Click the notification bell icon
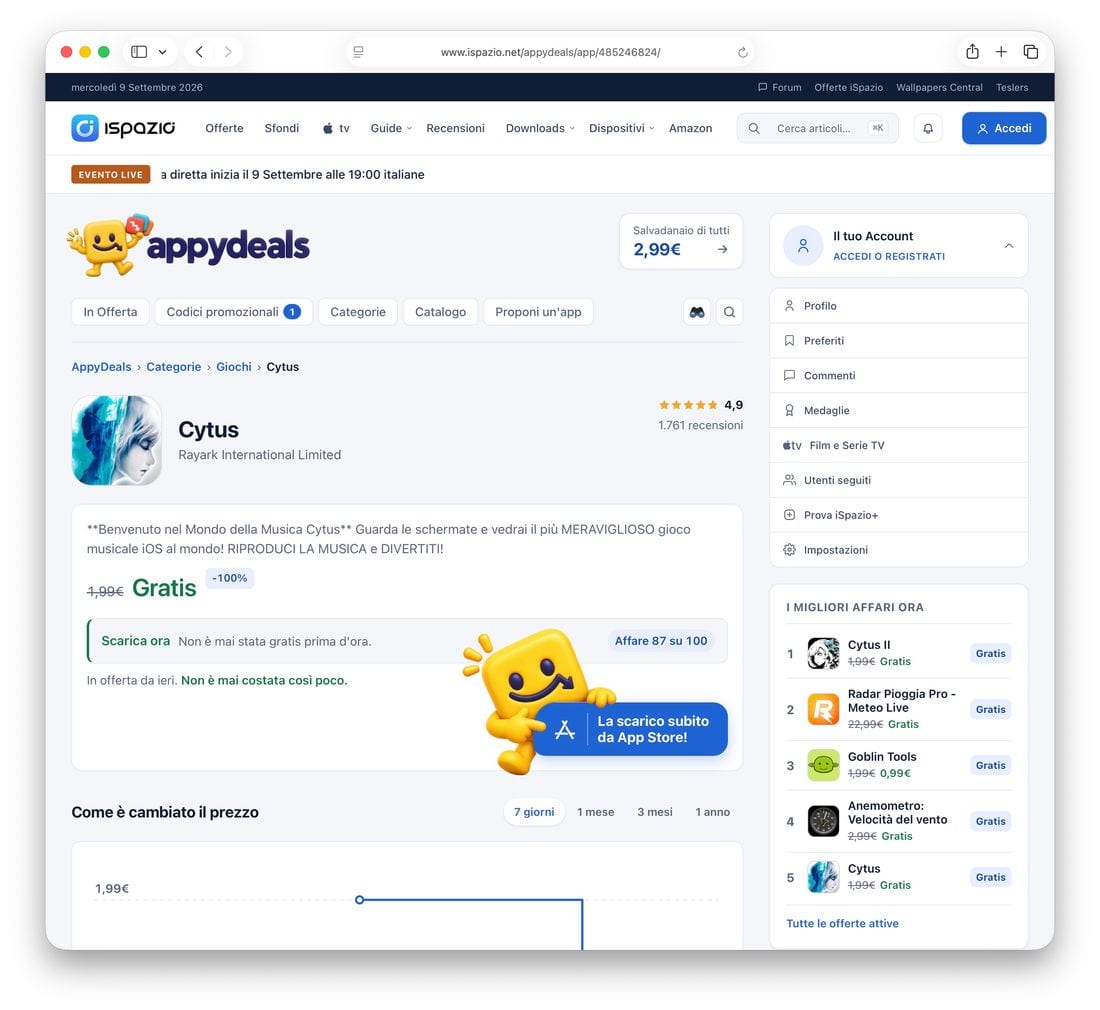1100x1010 pixels. [927, 128]
